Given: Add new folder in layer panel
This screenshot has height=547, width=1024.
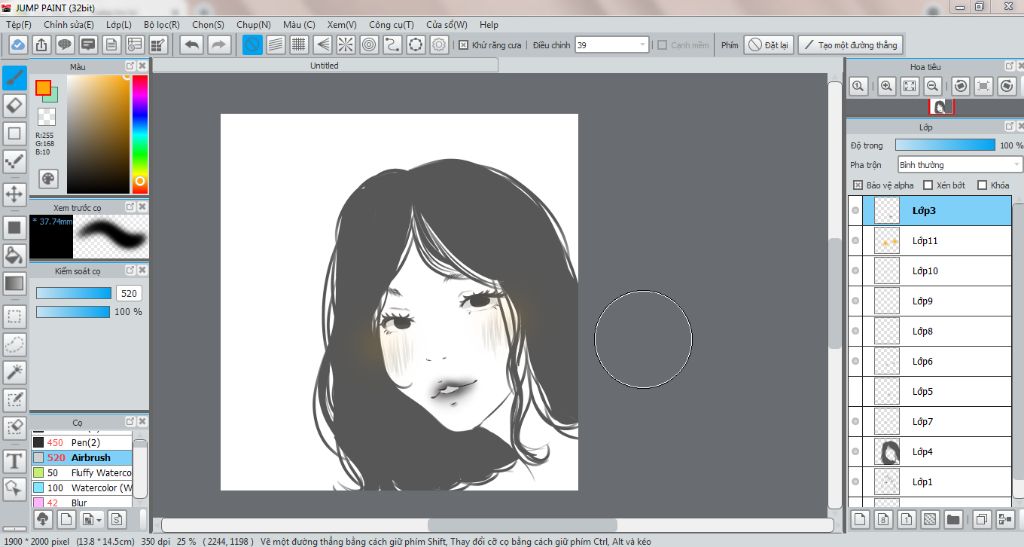Looking at the screenshot, I should [x=953, y=520].
